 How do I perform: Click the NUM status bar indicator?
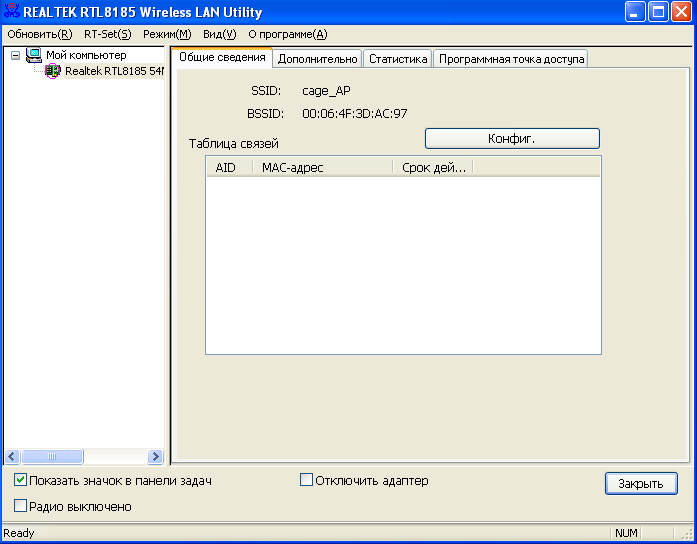pos(626,533)
